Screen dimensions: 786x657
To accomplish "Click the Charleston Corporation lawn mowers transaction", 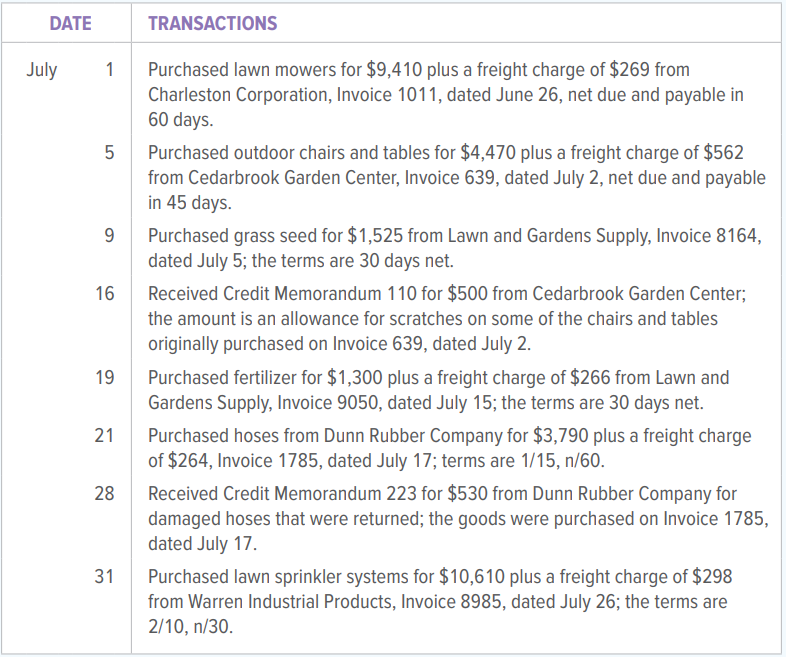I will (445, 95).
